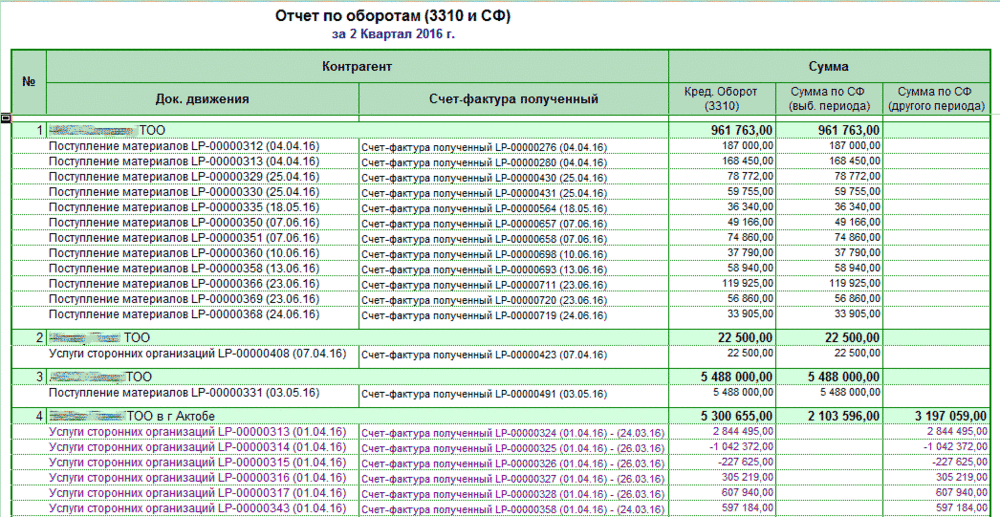Open Счет-фактура полученный LP-00000698 (10.06.16)
This screenshot has height=517, width=1000.
pyautogui.click(x=484, y=254)
